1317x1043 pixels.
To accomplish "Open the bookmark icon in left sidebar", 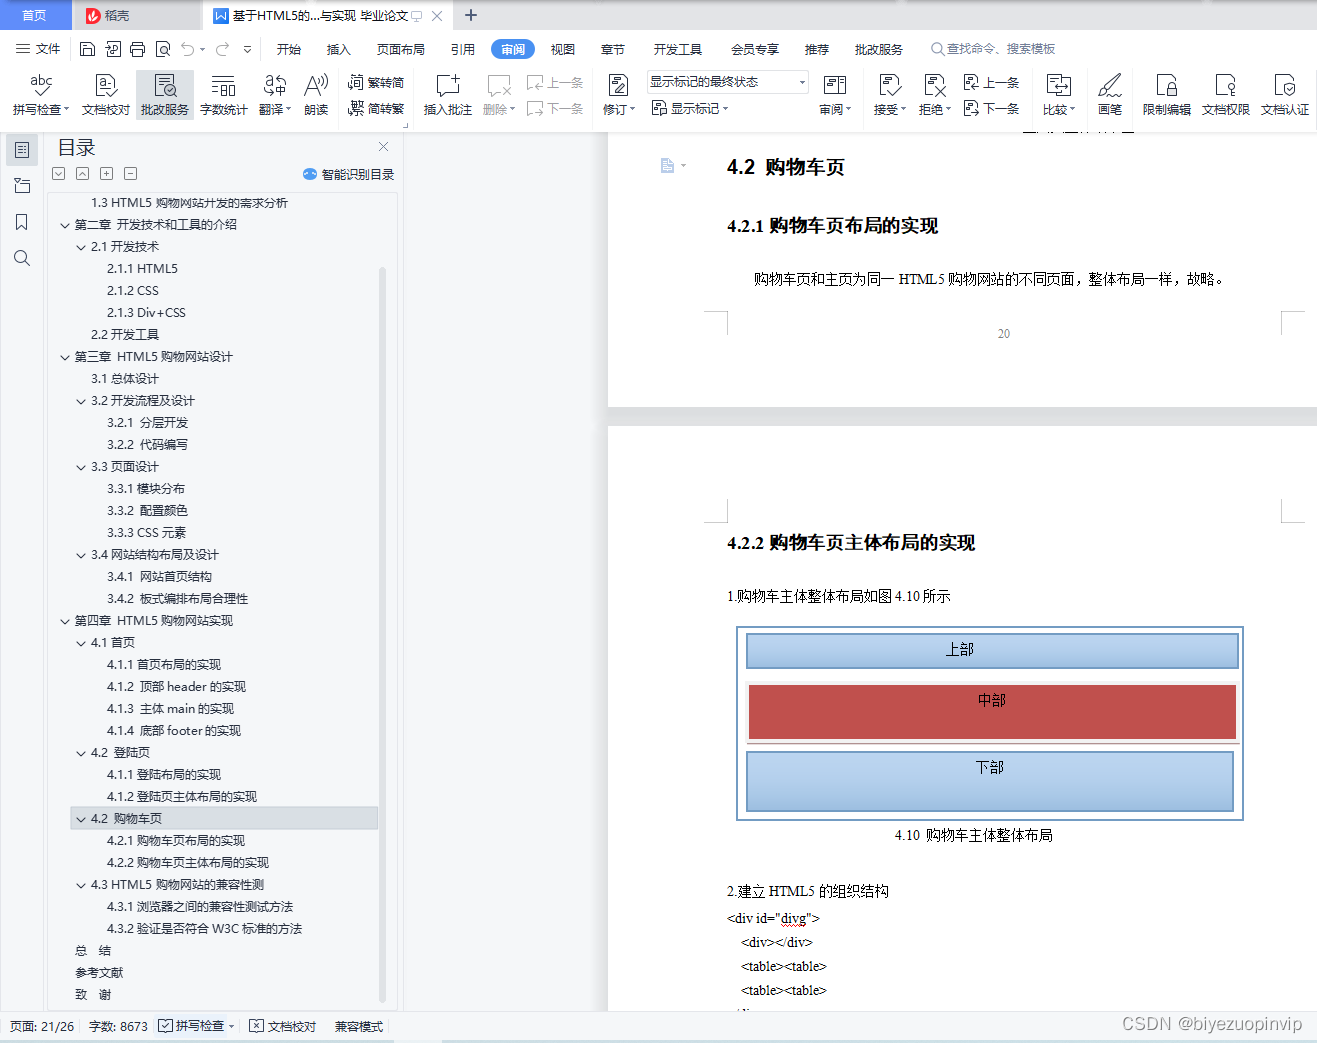I will (x=22, y=222).
